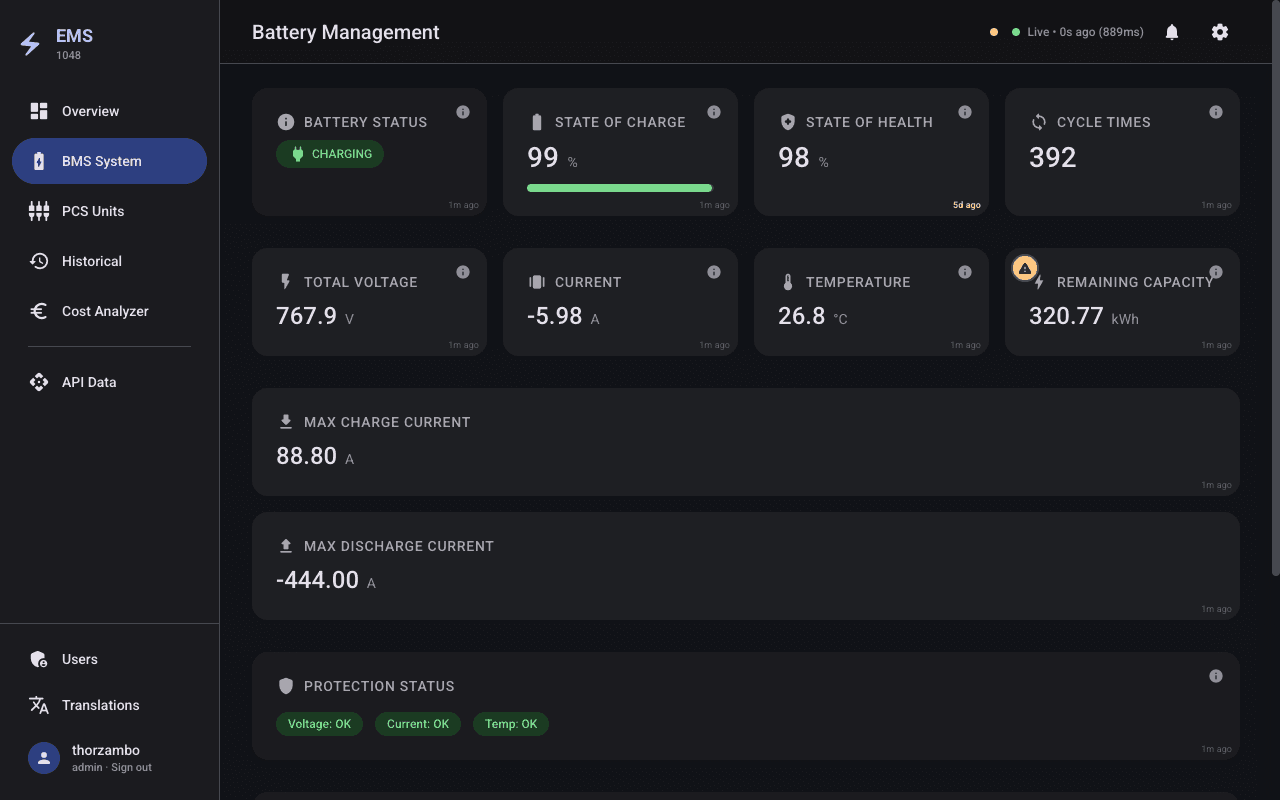Open the API Data page
The height and width of the screenshot is (800, 1280).
point(88,382)
